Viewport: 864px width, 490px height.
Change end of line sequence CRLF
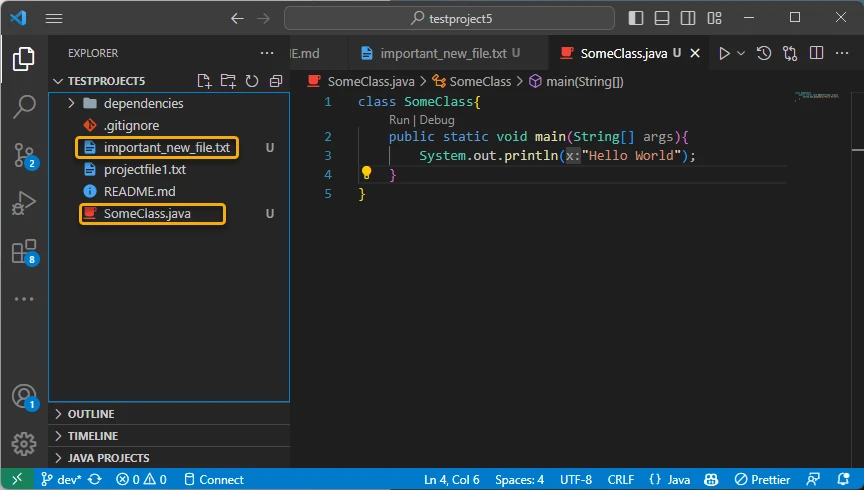tap(620, 480)
